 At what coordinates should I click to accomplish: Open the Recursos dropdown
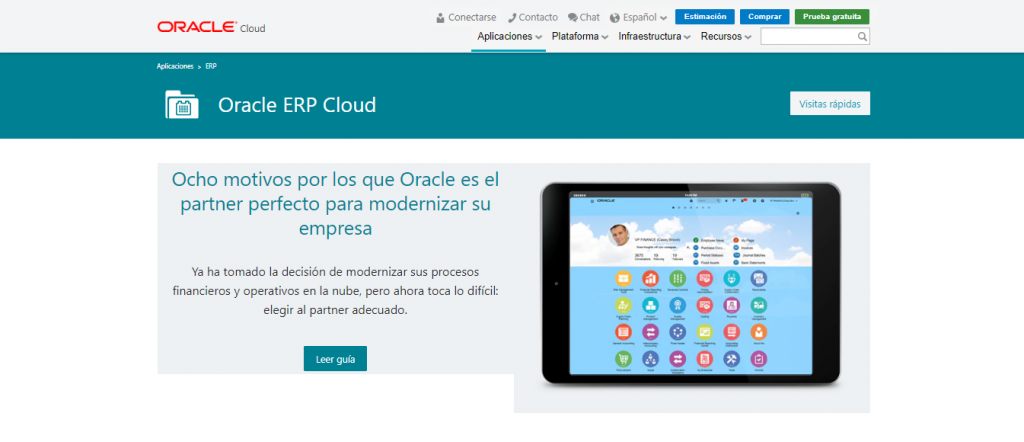tap(726, 37)
